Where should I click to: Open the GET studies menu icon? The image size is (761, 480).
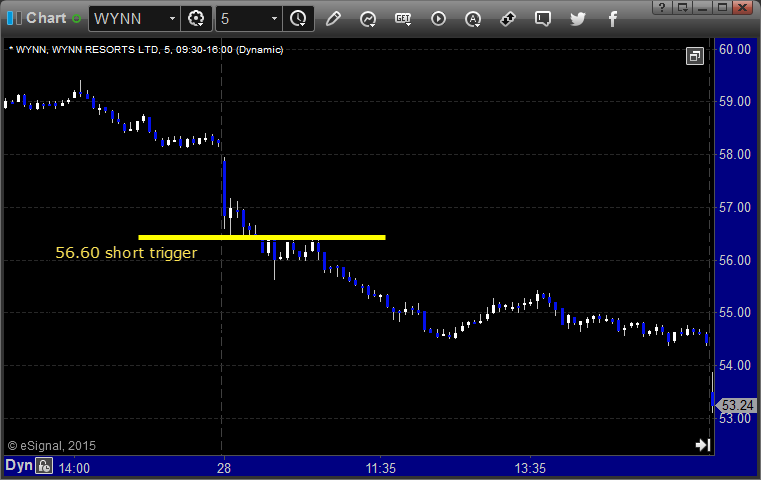[403, 19]
